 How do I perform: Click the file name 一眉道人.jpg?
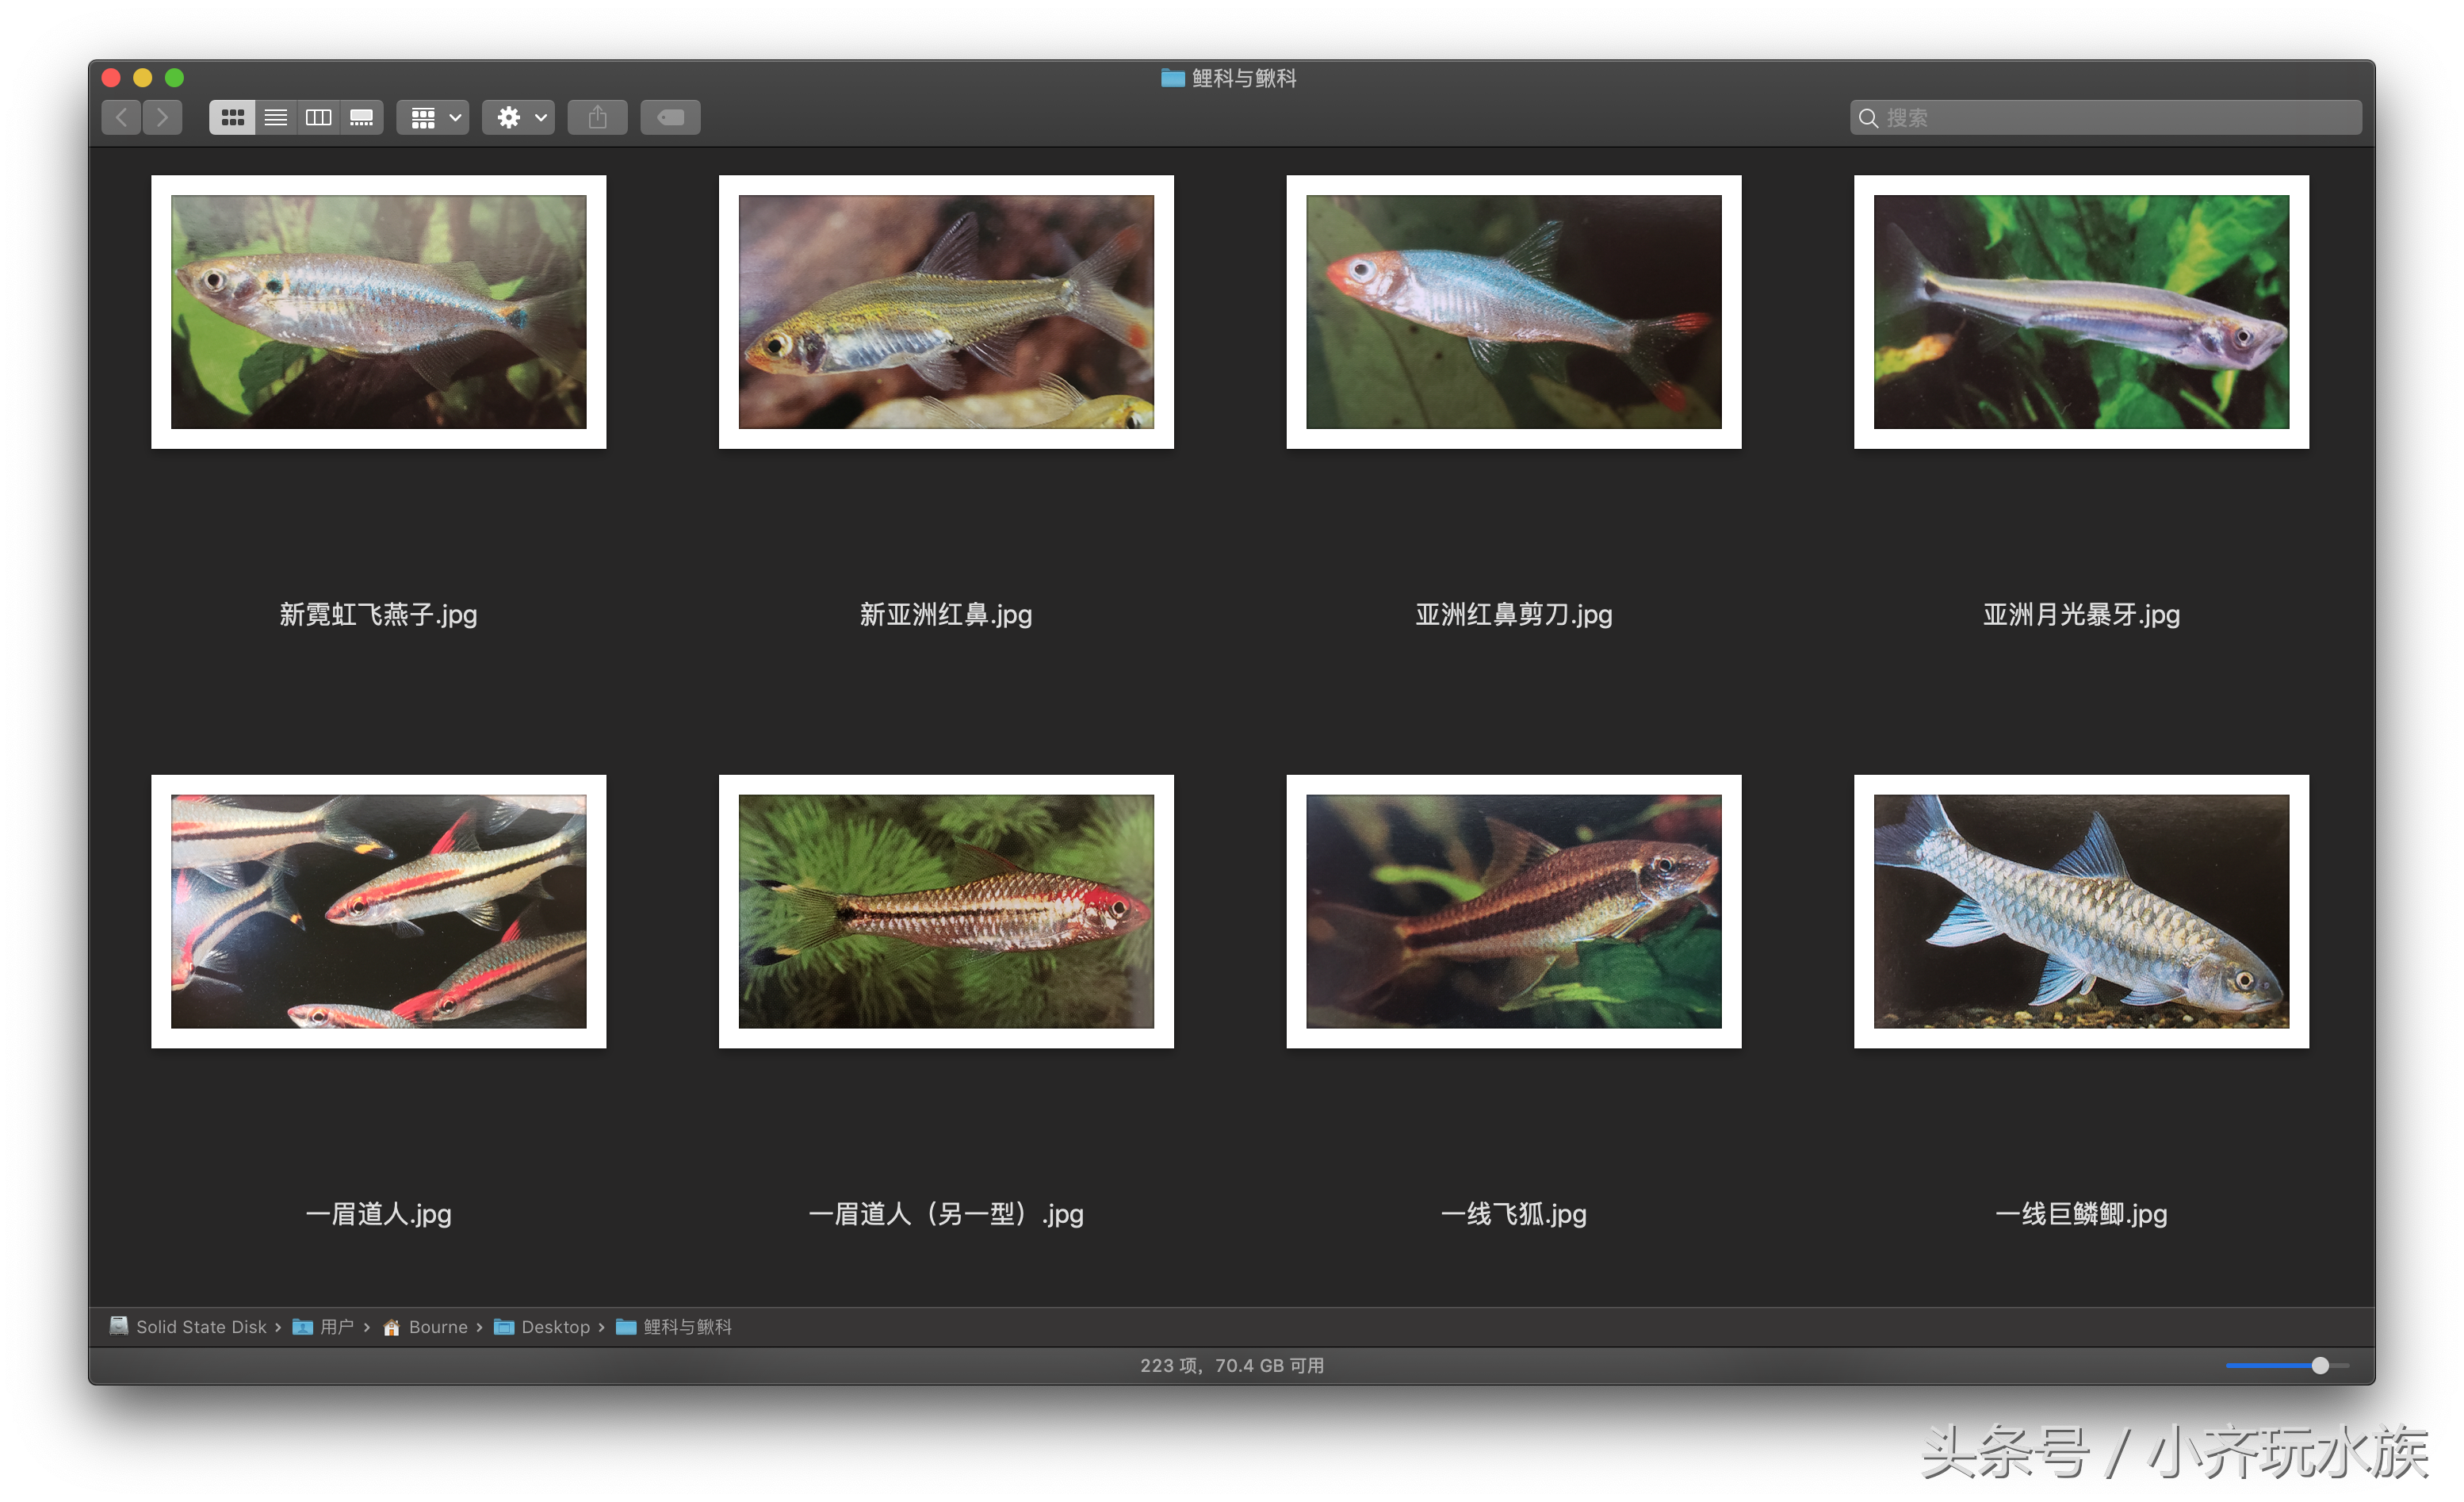pos(379,1214)
